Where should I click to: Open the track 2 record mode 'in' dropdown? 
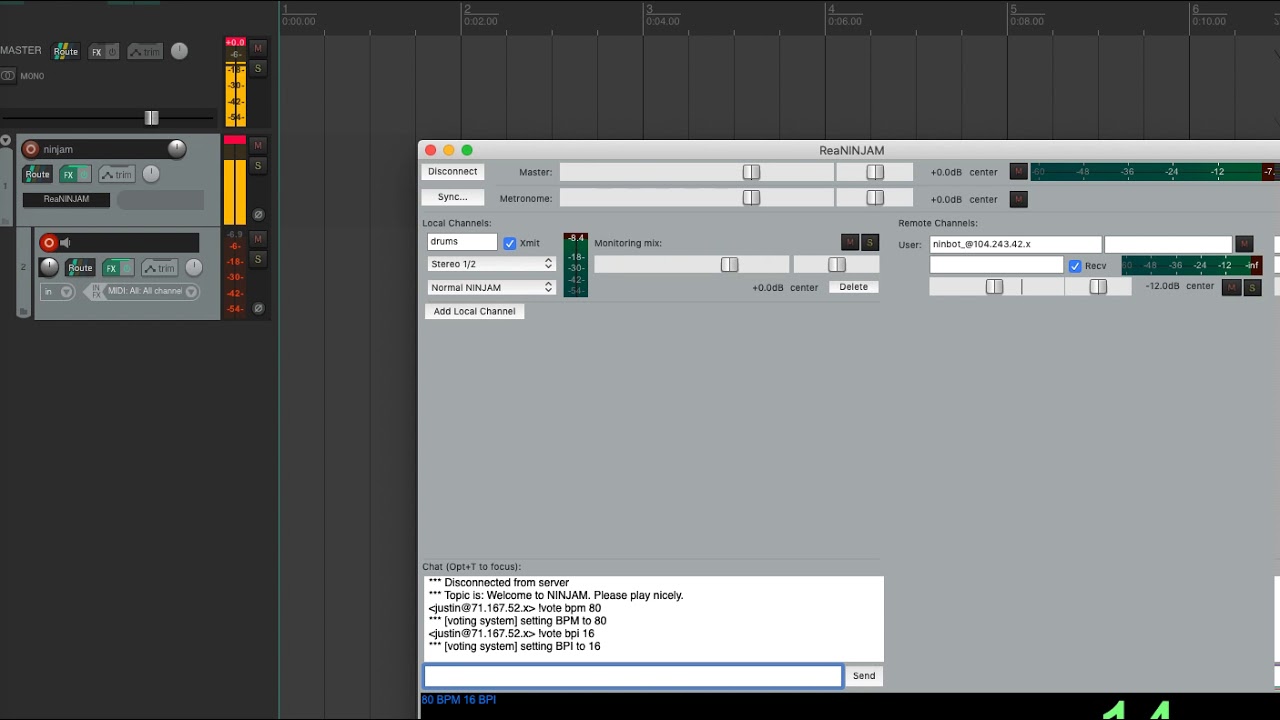[58, 292]
